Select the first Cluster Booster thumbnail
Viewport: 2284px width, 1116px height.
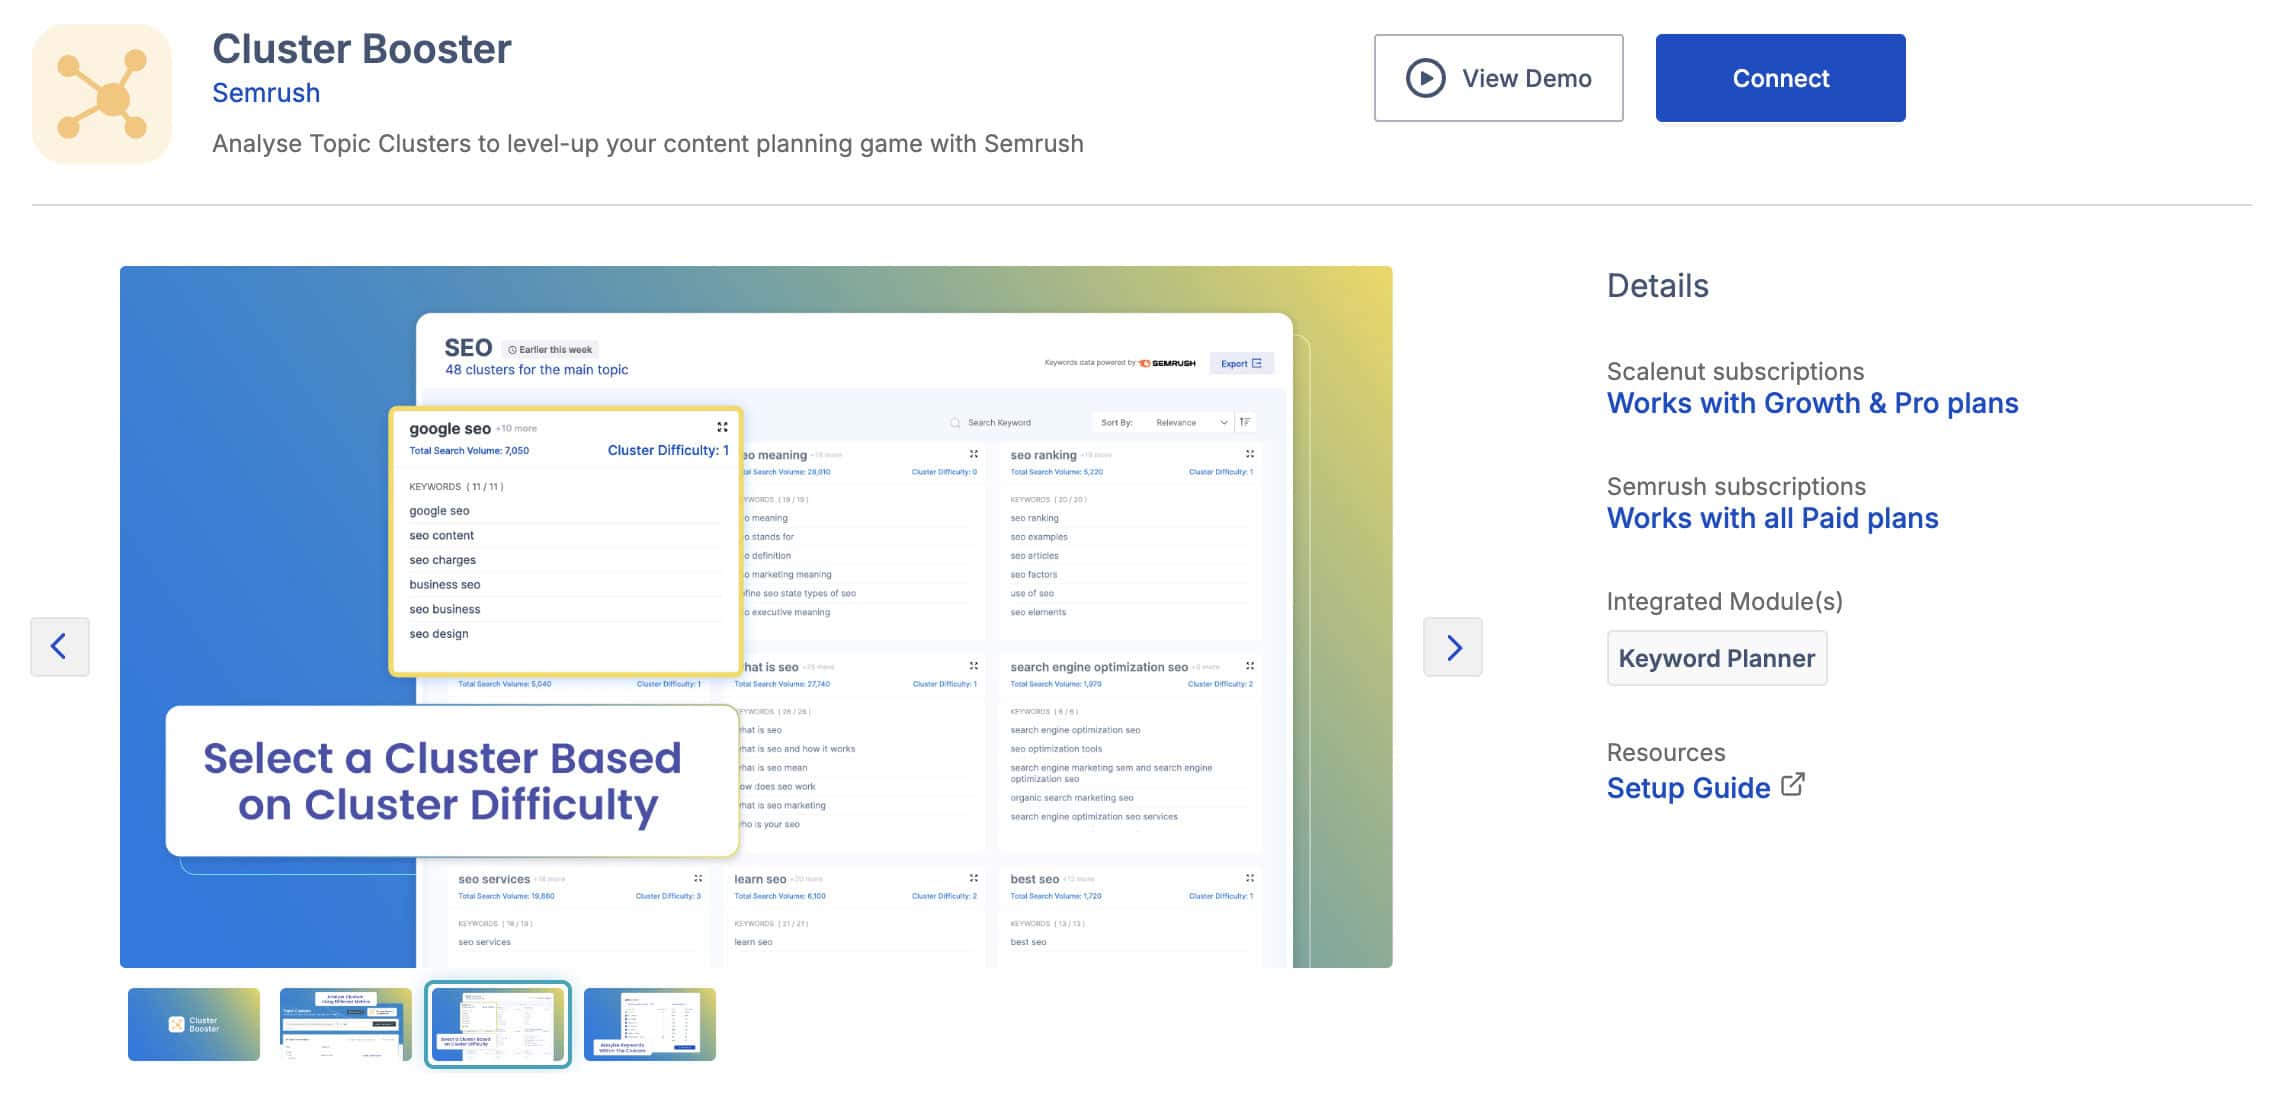[x=194, y=1024]
